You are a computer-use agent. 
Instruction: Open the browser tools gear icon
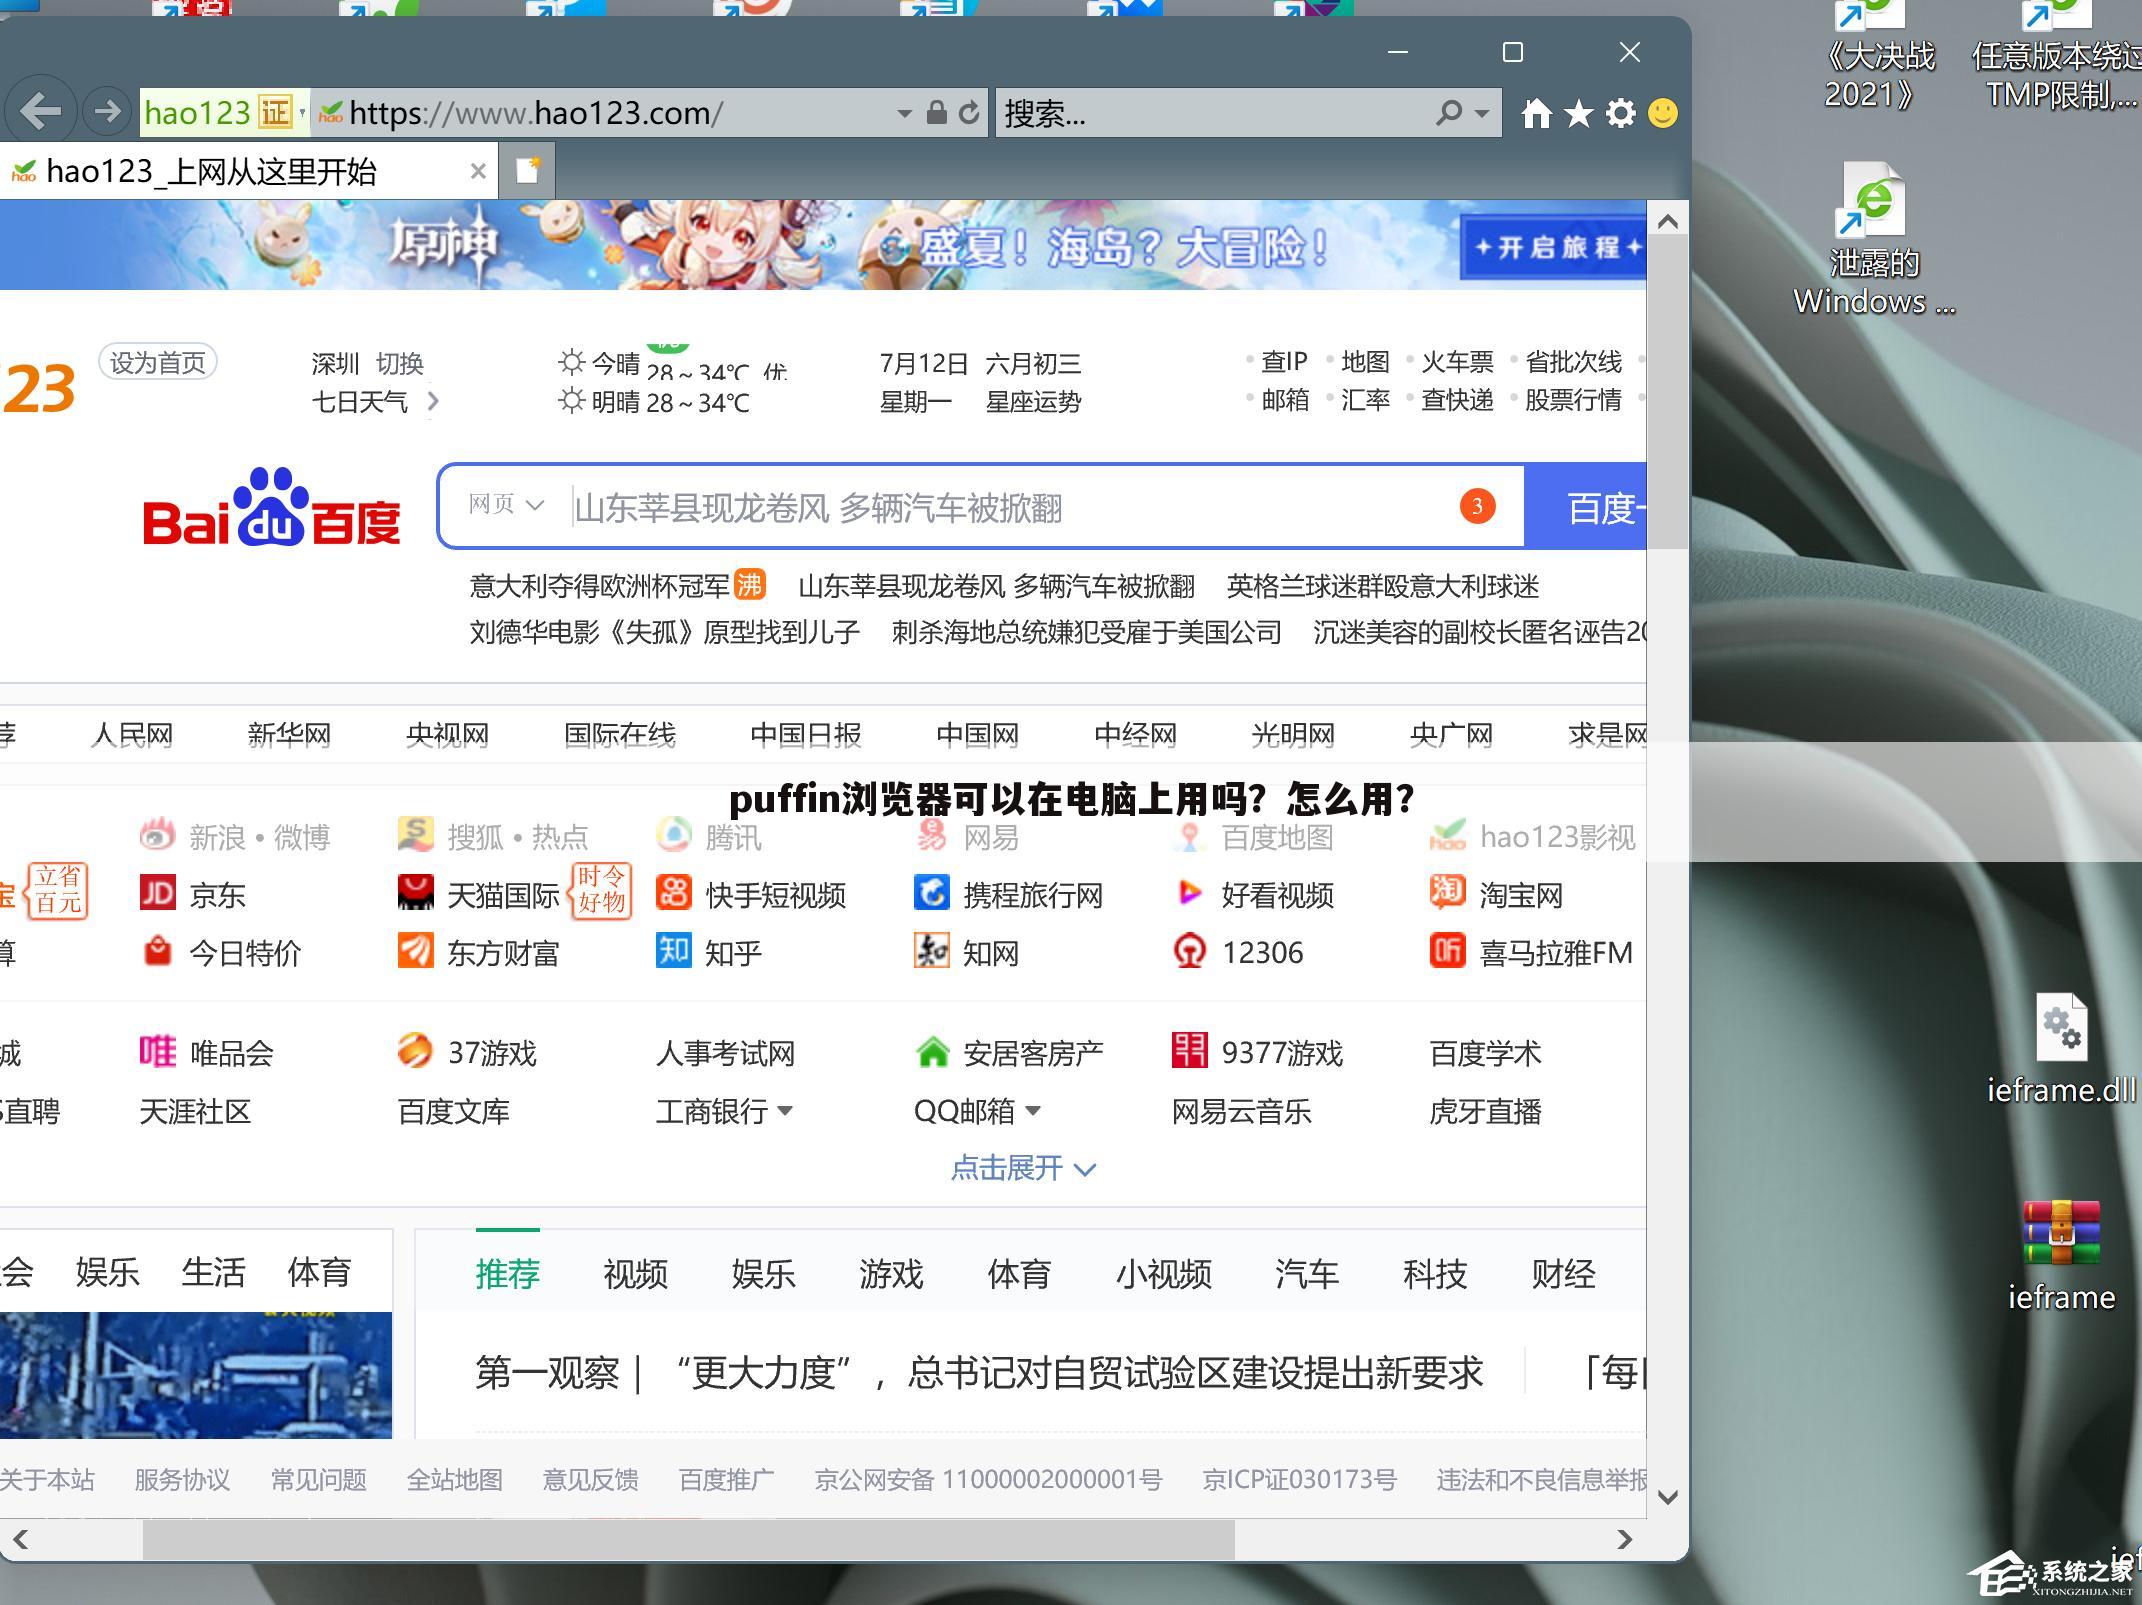point(1621,113)
